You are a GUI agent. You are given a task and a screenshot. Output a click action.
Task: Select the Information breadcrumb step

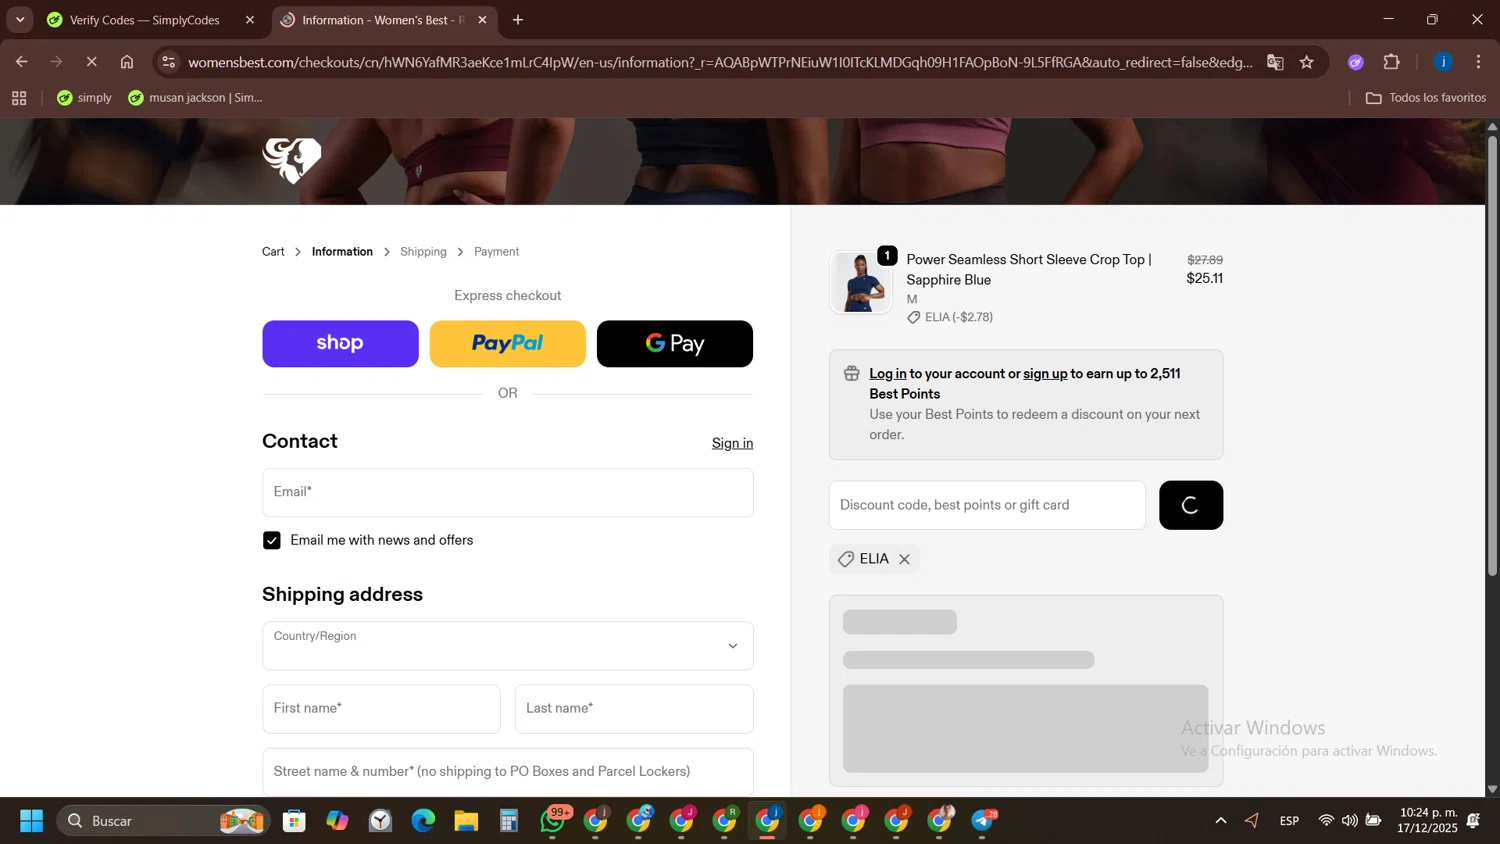click(342, 252)
